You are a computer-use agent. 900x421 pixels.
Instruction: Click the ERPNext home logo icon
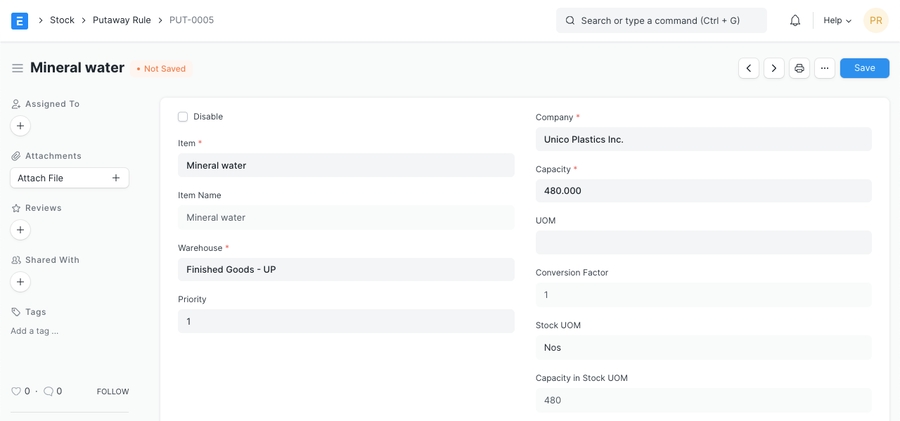(19, 20)
